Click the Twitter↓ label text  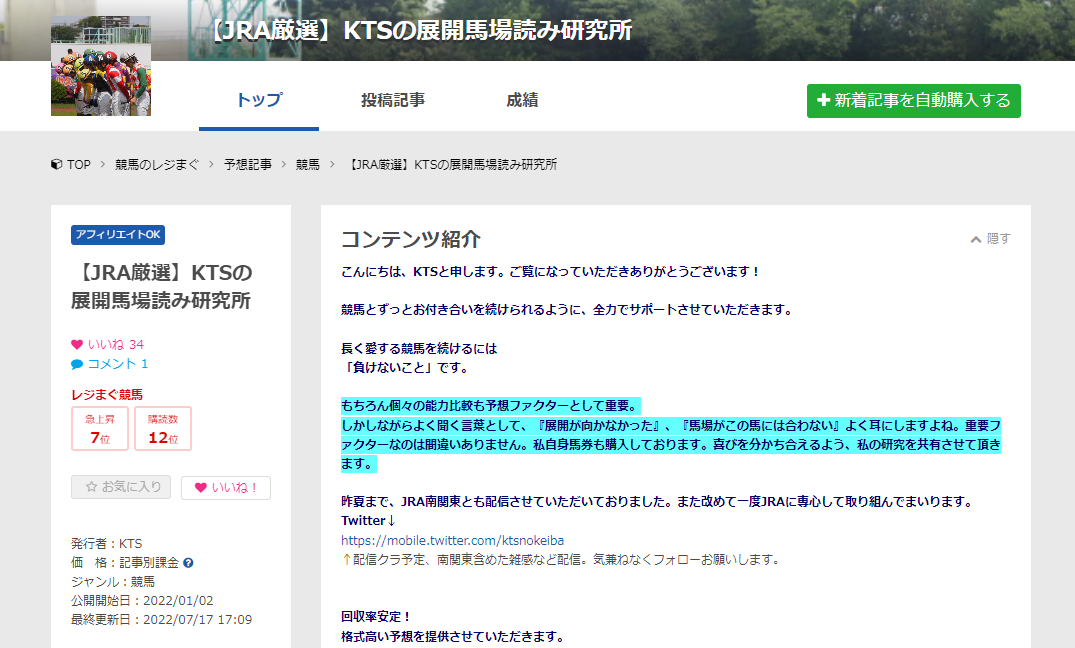(369, 520)
